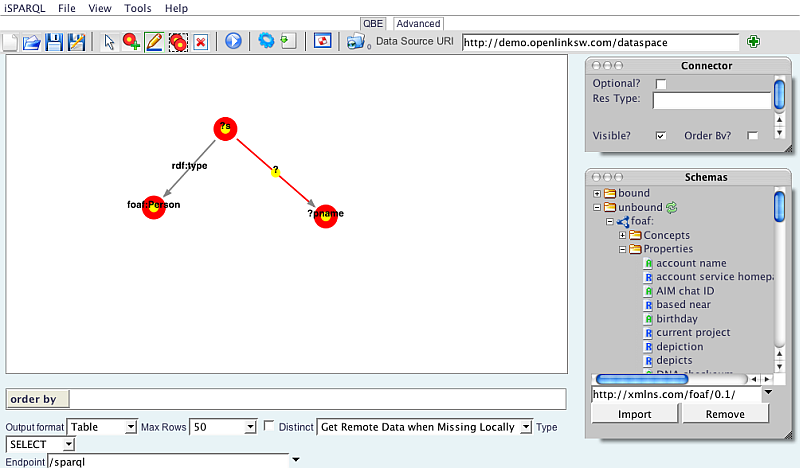Open Get Remote Data dropdown
800x468 pixels.
[526, 427]
